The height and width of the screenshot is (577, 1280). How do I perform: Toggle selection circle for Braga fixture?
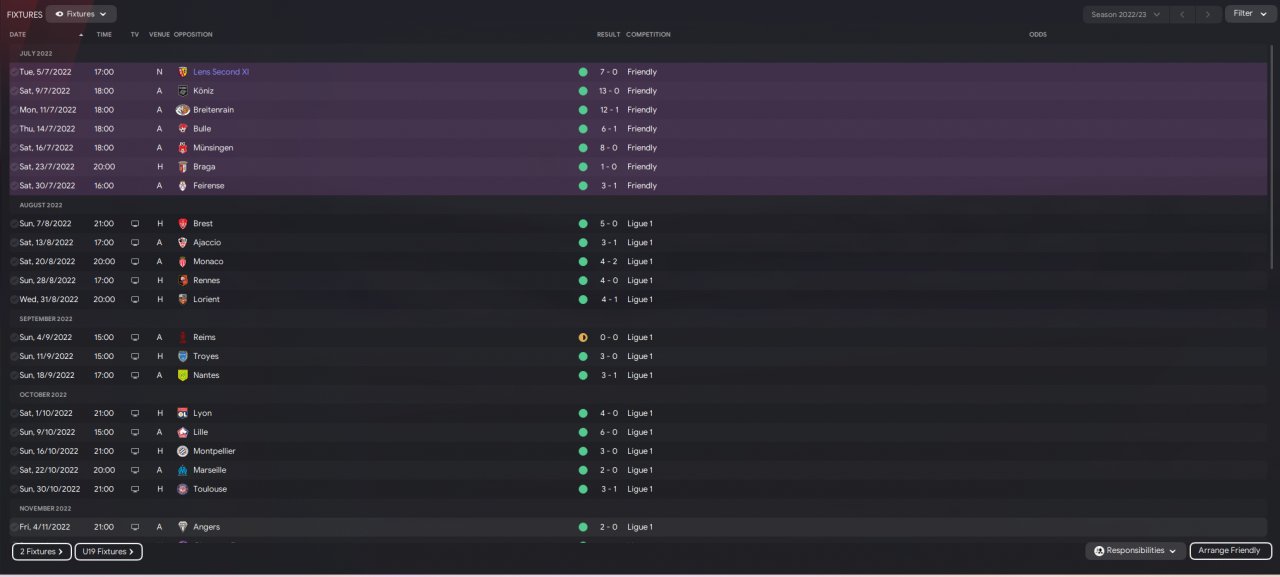click(x=14, y=167)
